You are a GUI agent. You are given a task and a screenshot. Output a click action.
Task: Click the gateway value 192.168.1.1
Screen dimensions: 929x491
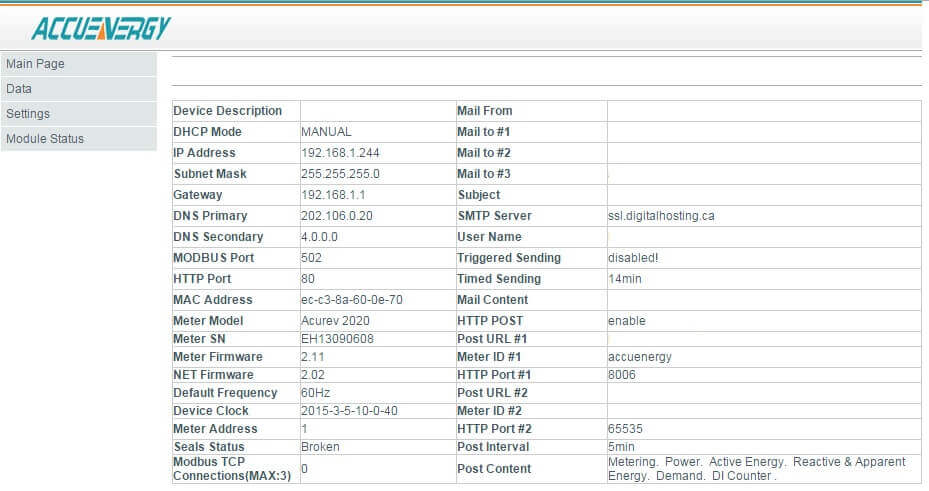pyautogui.click(x=332, y=195)
